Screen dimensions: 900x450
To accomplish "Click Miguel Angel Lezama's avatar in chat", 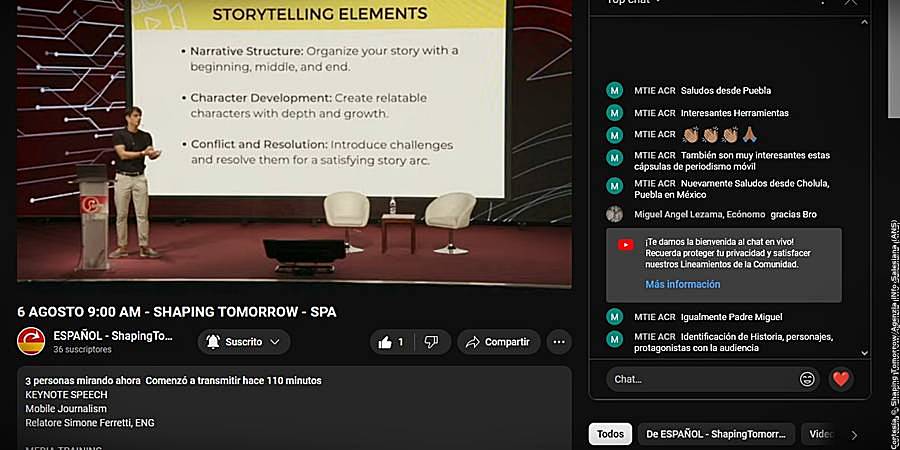I will pos(614,214).
